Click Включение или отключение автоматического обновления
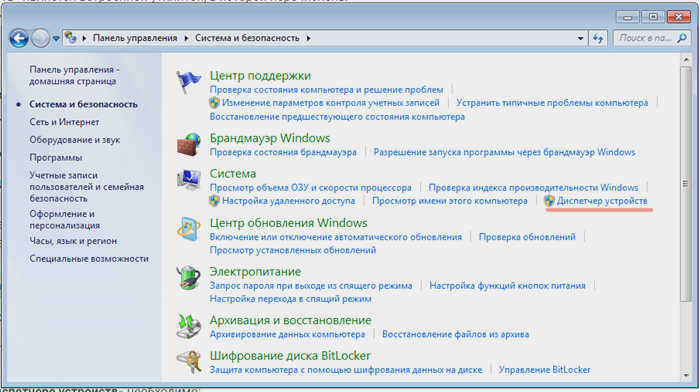Image resolution: width=700 pixels, height=392 pixels. tap(336, 237)
